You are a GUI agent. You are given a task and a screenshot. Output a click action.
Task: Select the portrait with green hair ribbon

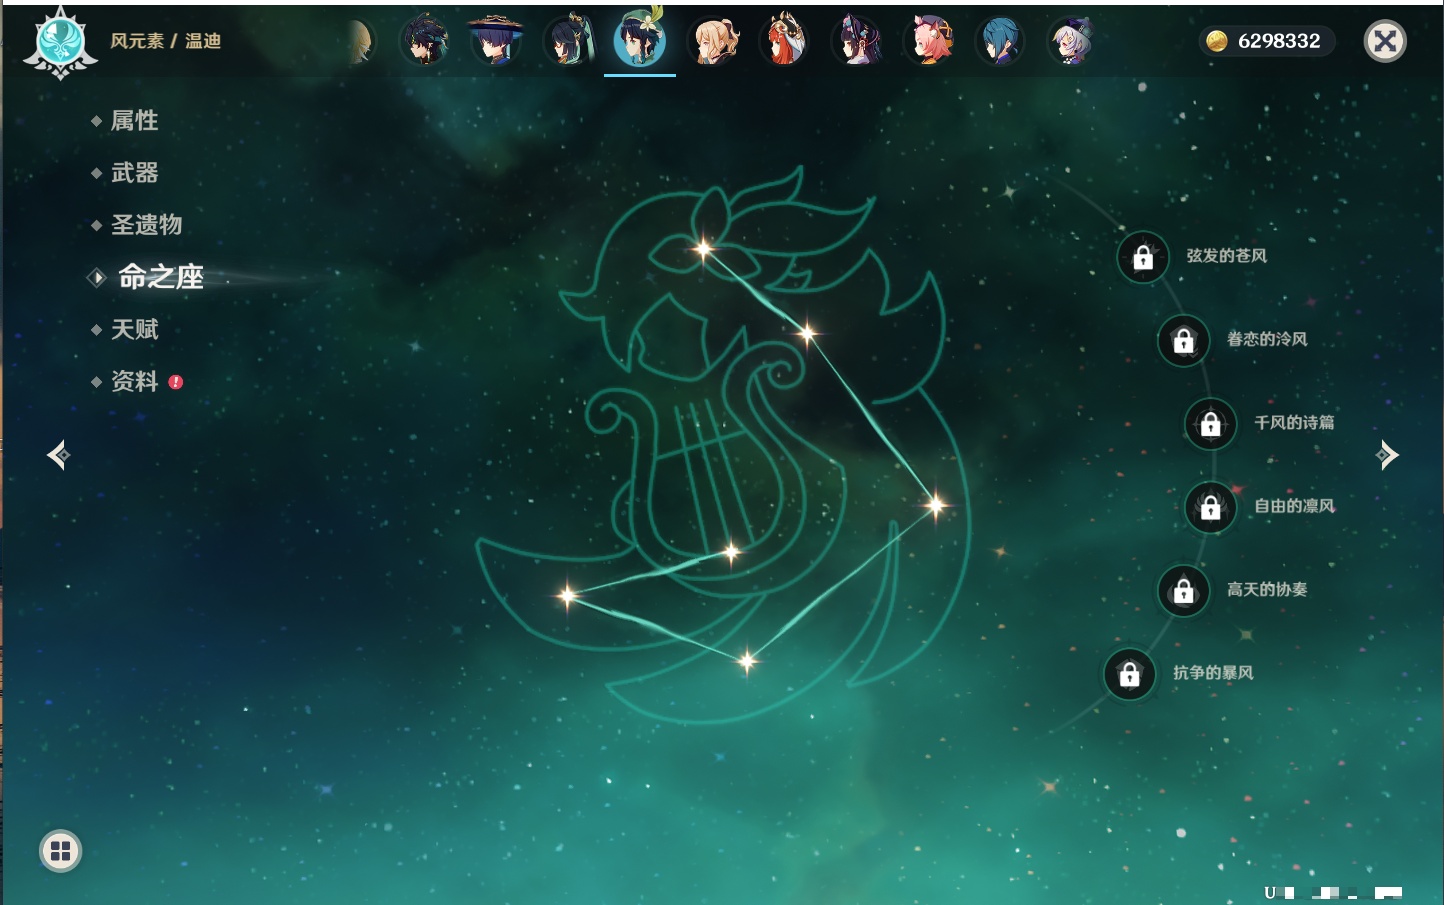pos(568,42)
